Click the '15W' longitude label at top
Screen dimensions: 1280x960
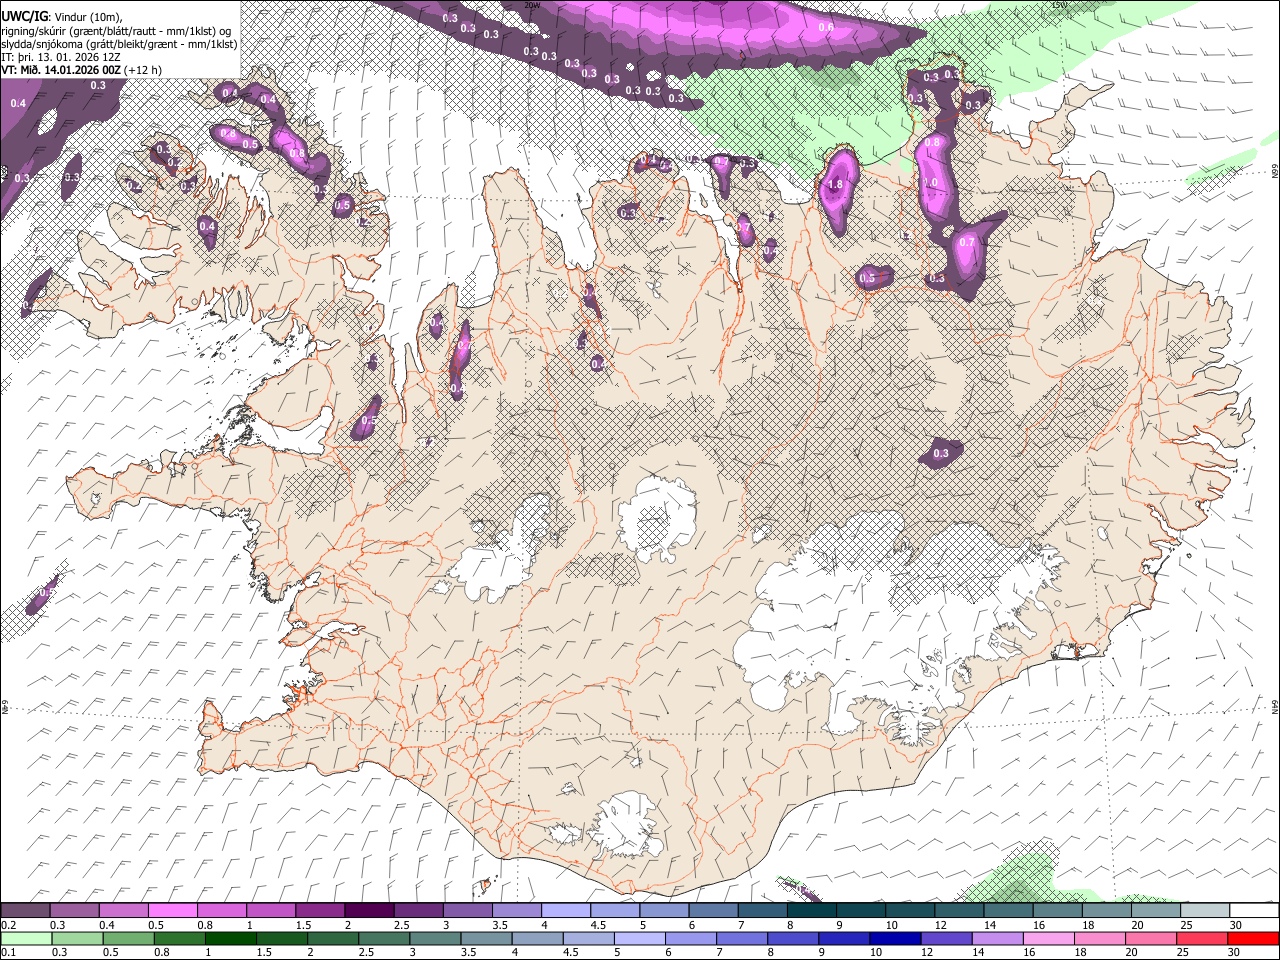pos(1058,5)
